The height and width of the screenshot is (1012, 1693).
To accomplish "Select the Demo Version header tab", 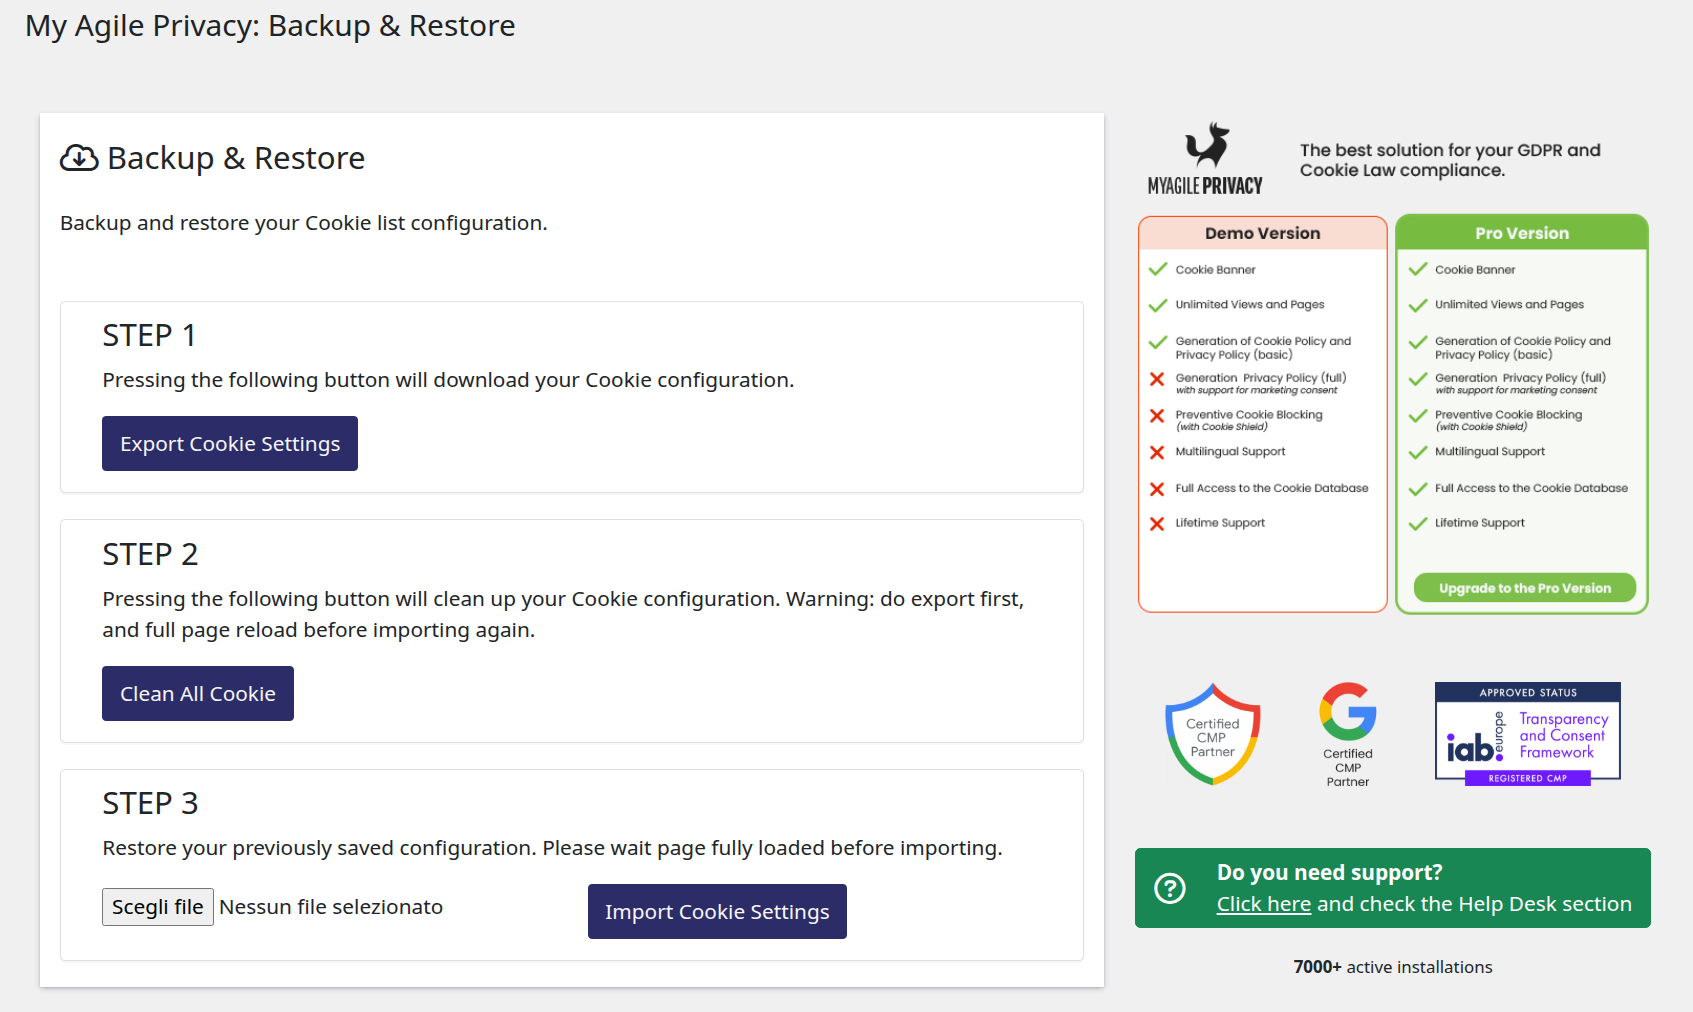I will pos(1261,232).
